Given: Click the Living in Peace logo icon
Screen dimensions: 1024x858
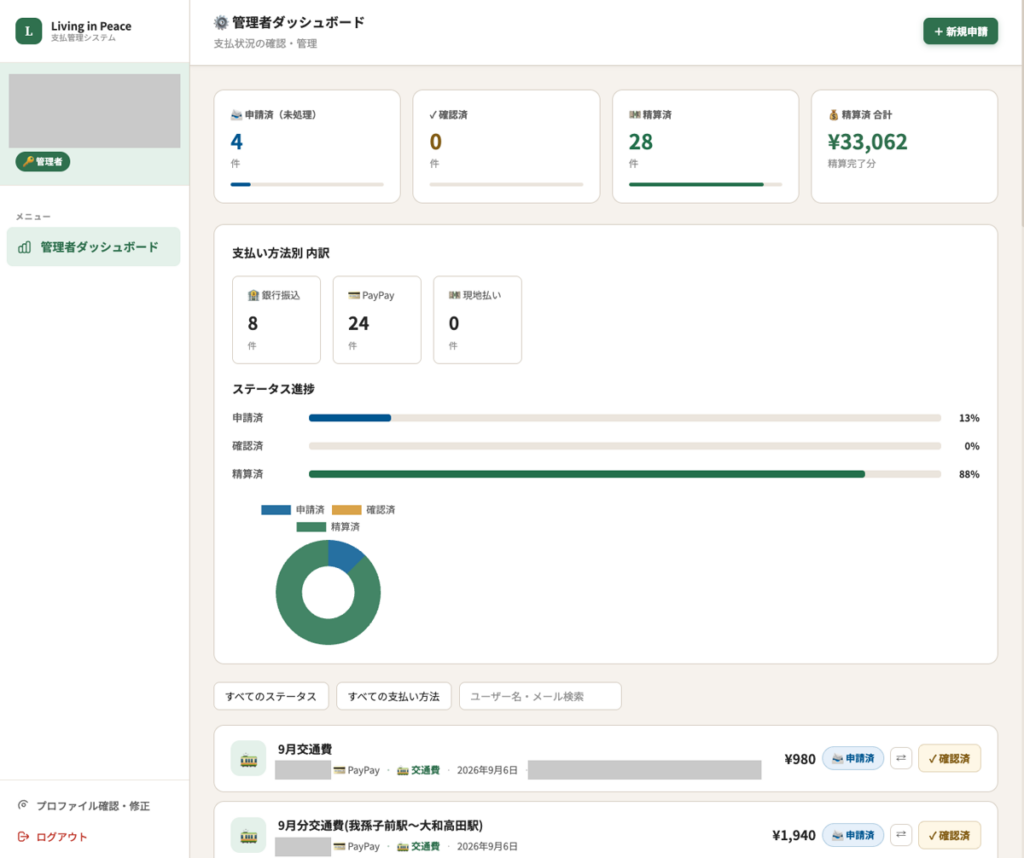Looking at the screenshot, I should pos(28,31).
